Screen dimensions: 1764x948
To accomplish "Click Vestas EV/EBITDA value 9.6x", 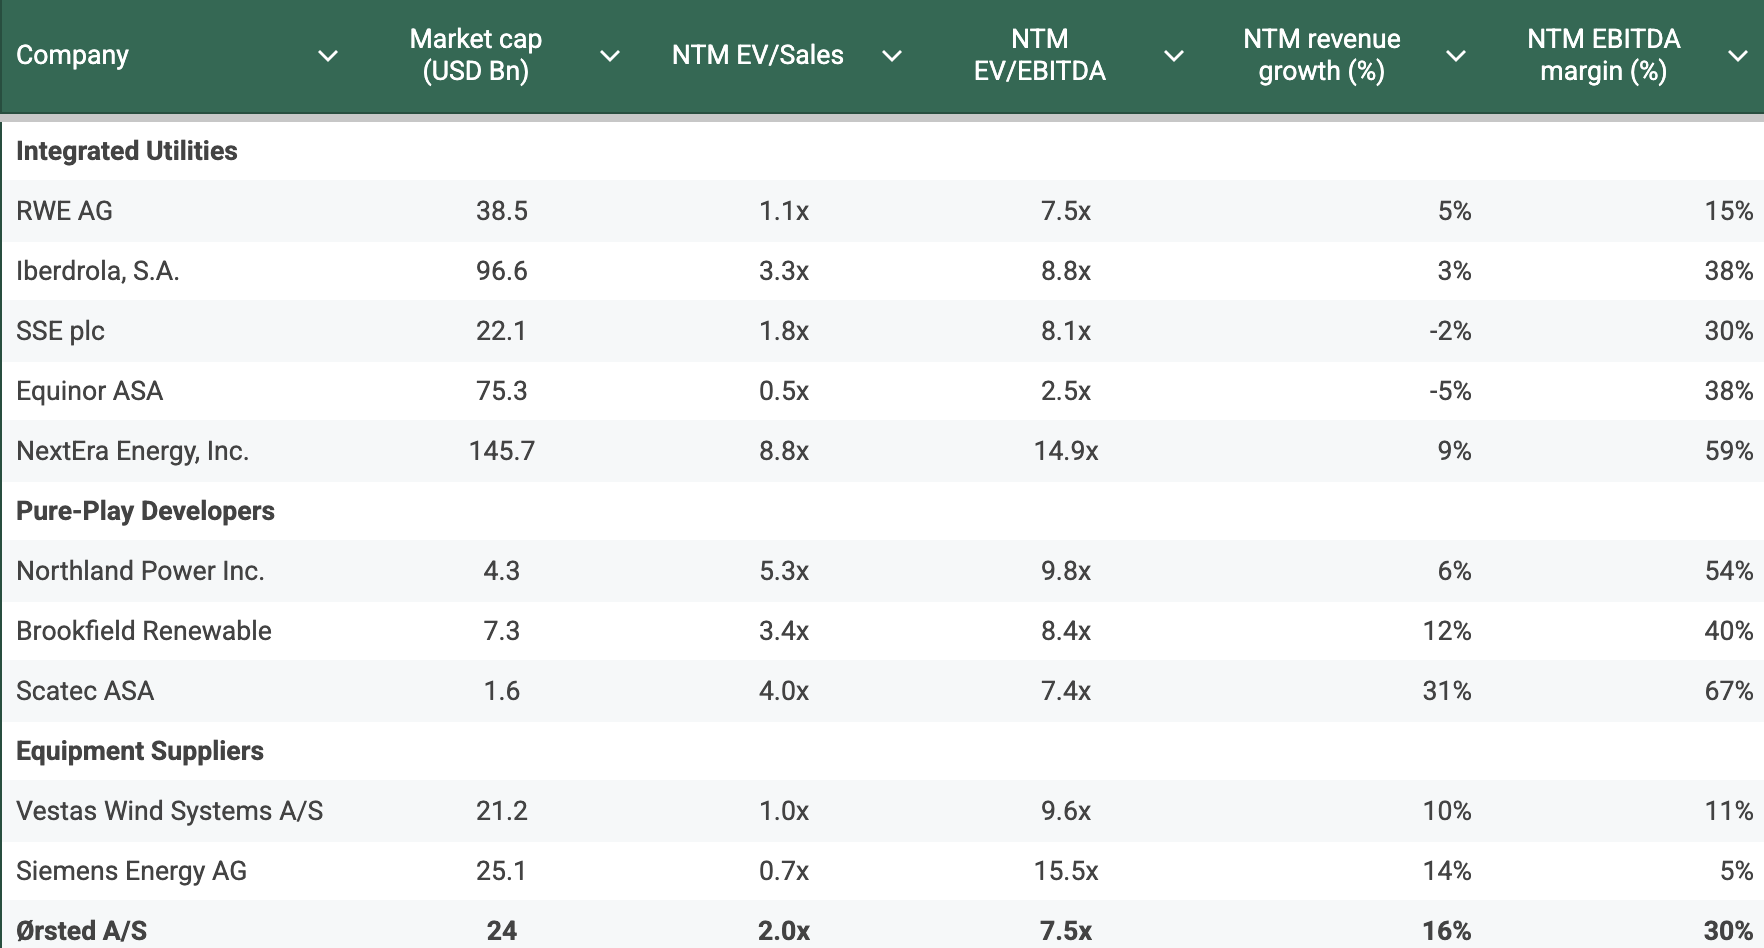I will (x=1066, y=811).
